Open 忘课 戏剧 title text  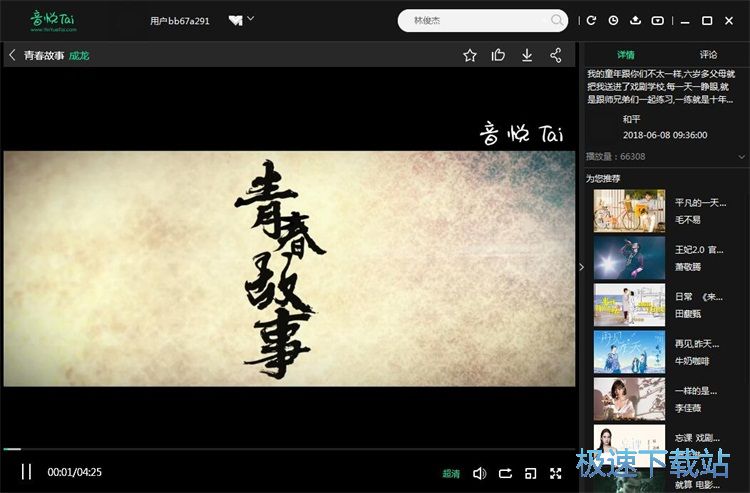[697, 438]
